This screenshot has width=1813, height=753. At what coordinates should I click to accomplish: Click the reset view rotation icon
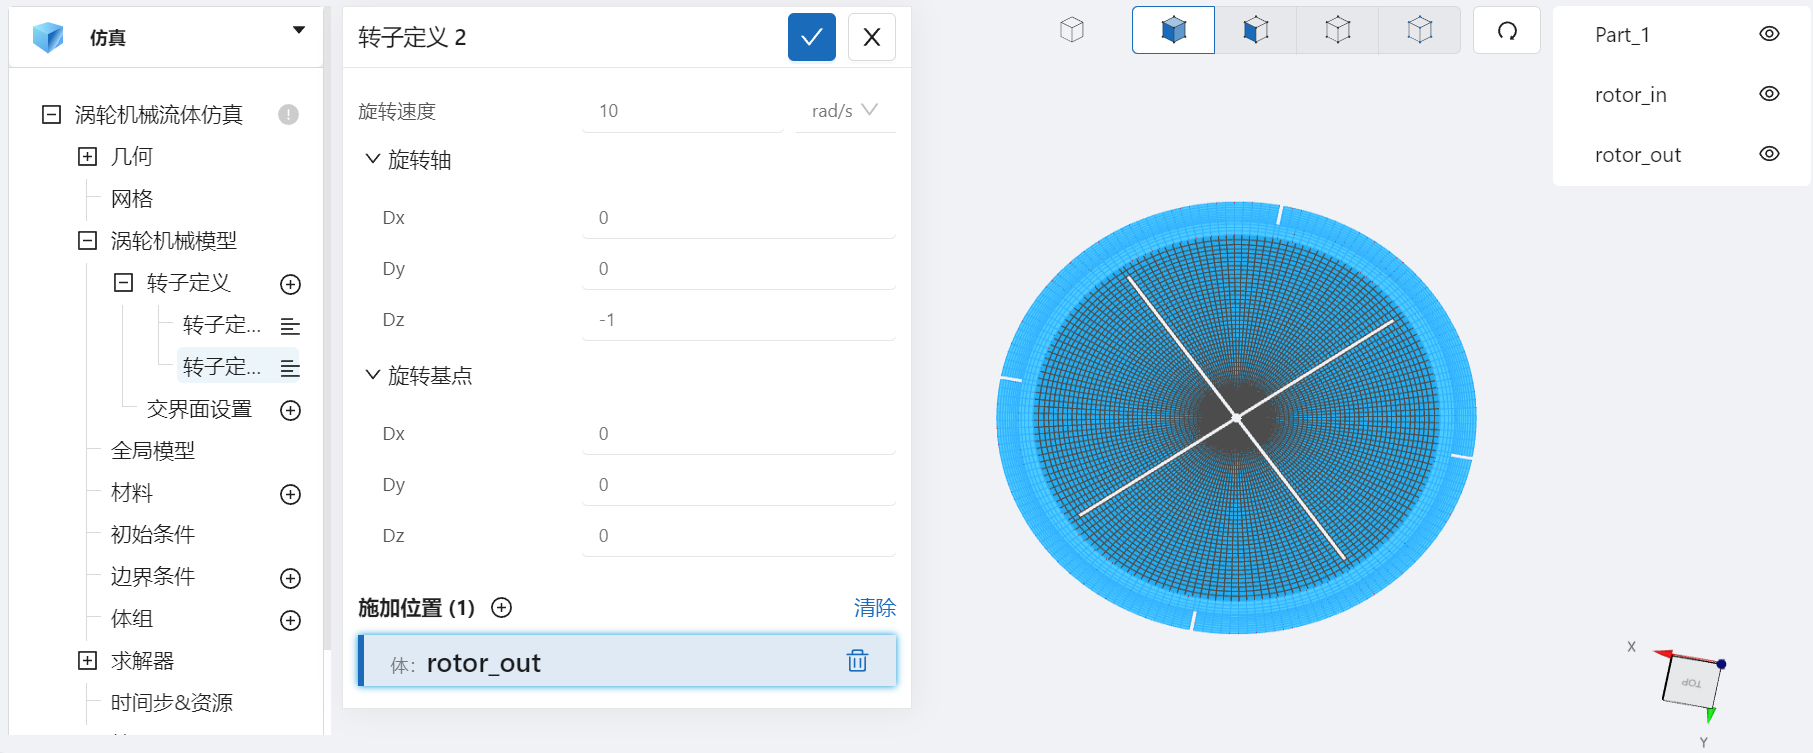(x=1507, y=30)
